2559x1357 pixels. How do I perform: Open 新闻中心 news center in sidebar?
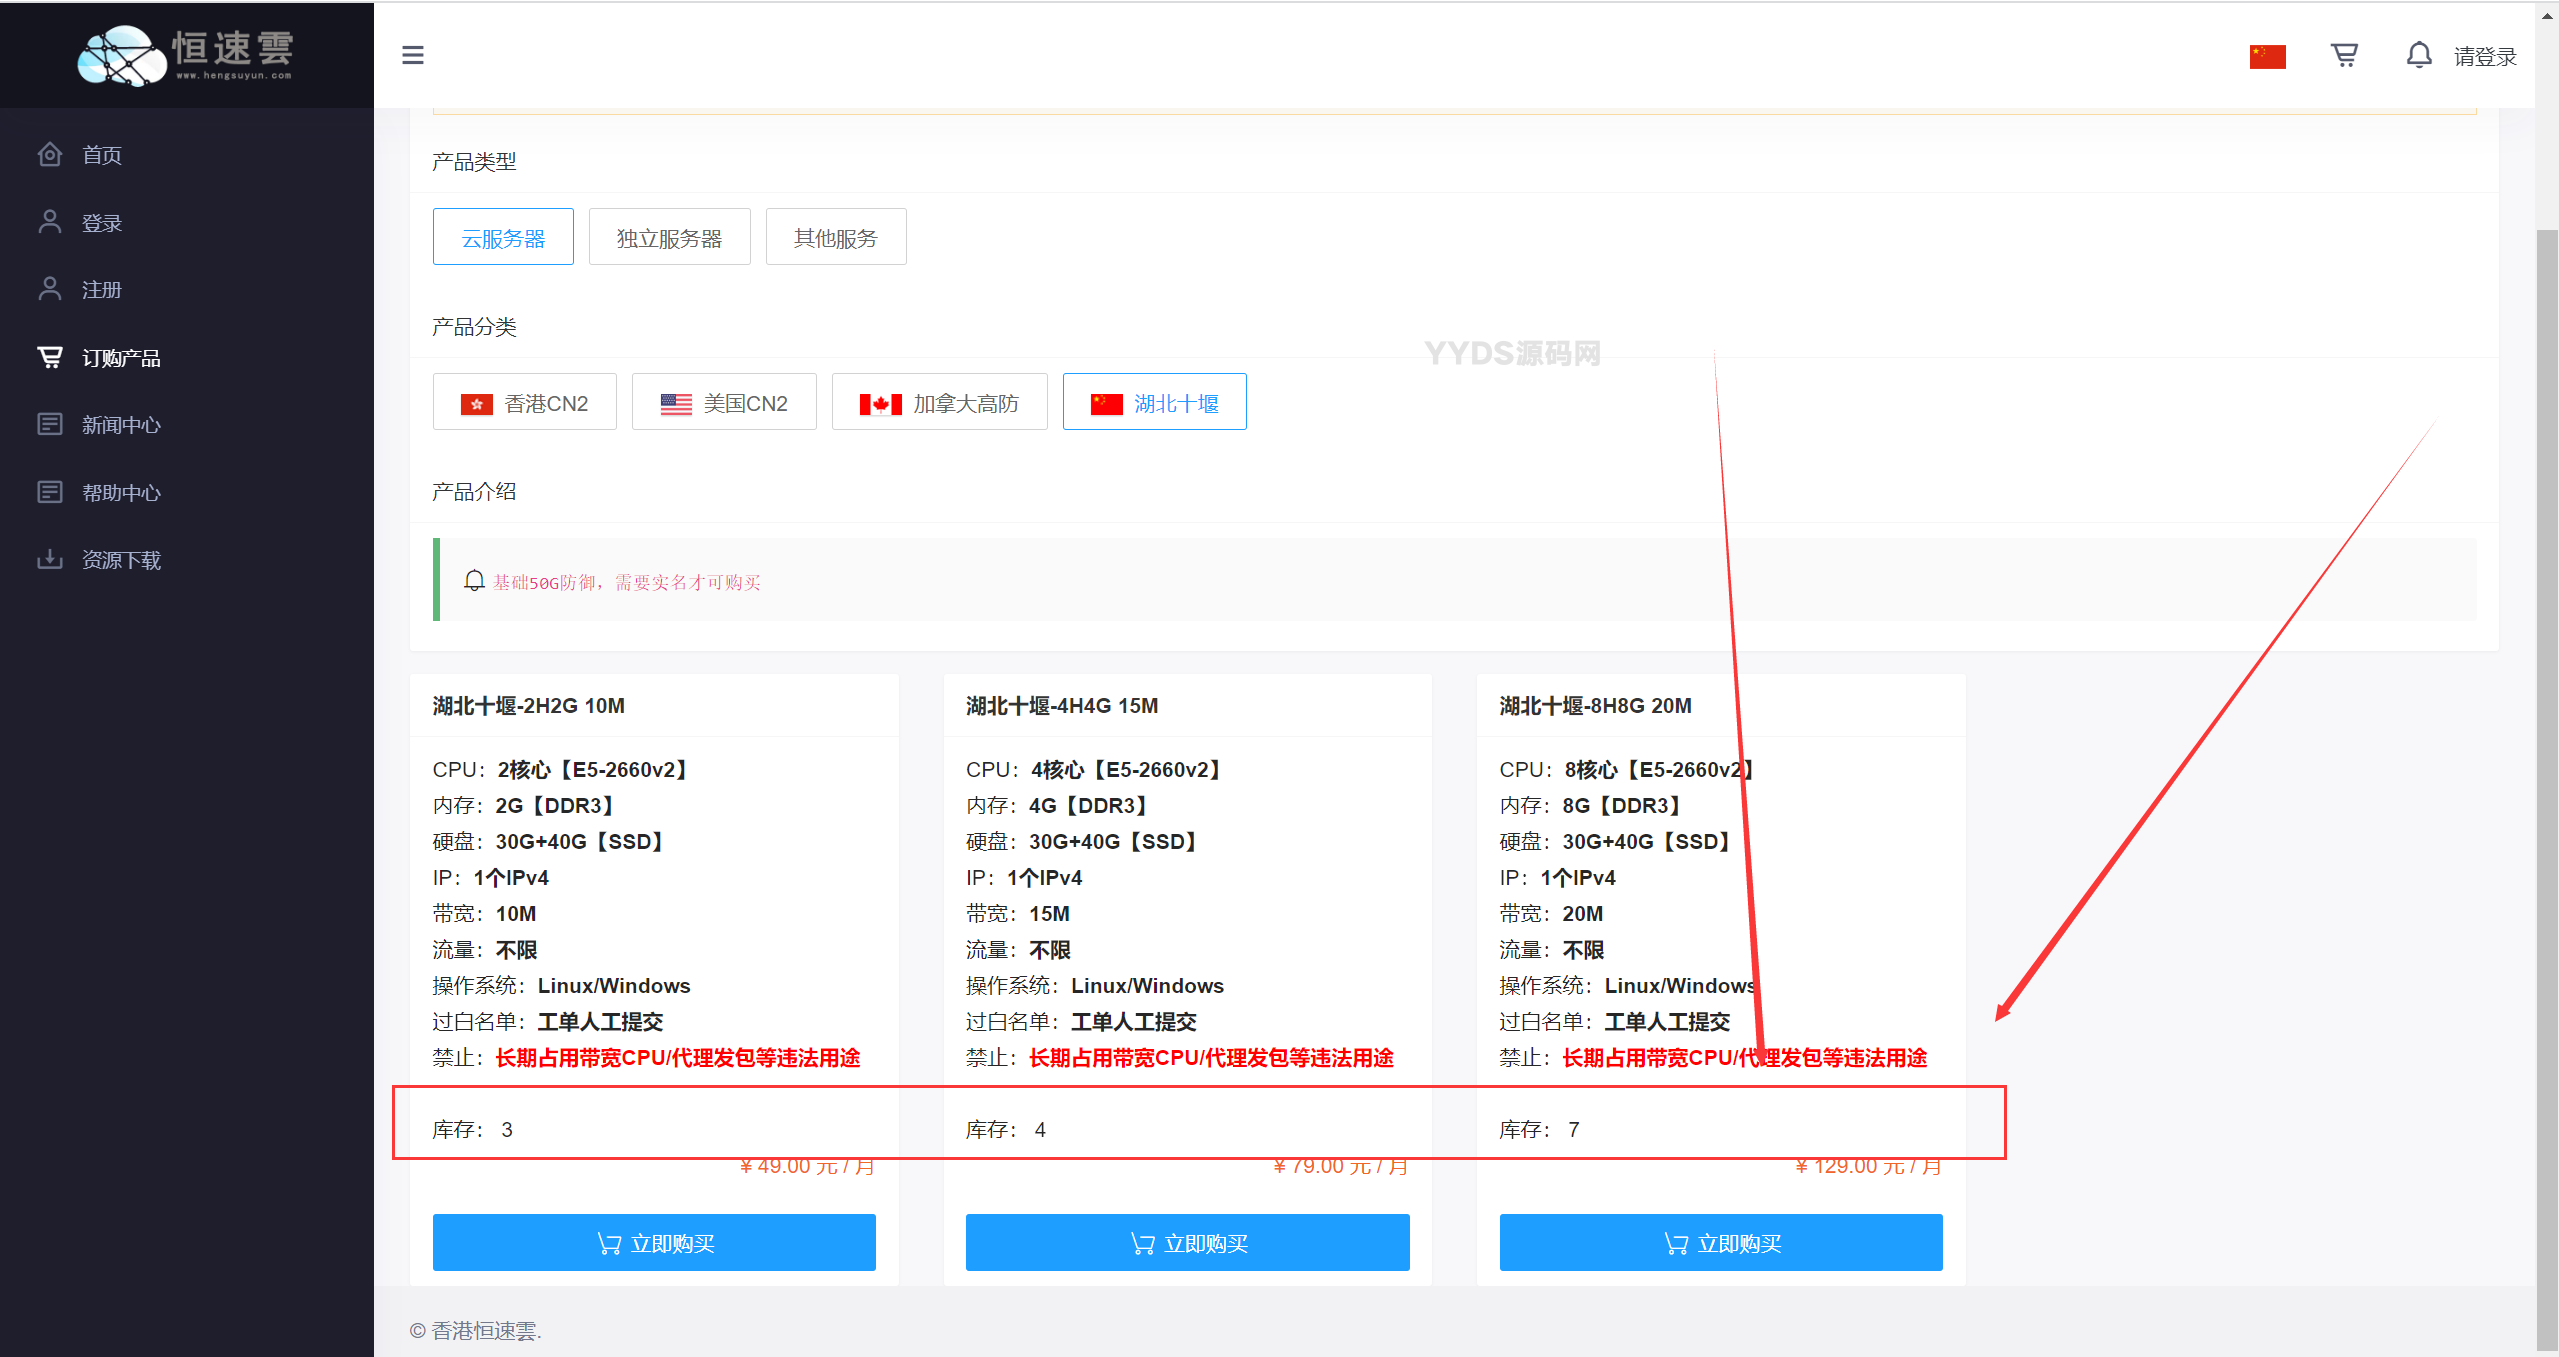120,425
